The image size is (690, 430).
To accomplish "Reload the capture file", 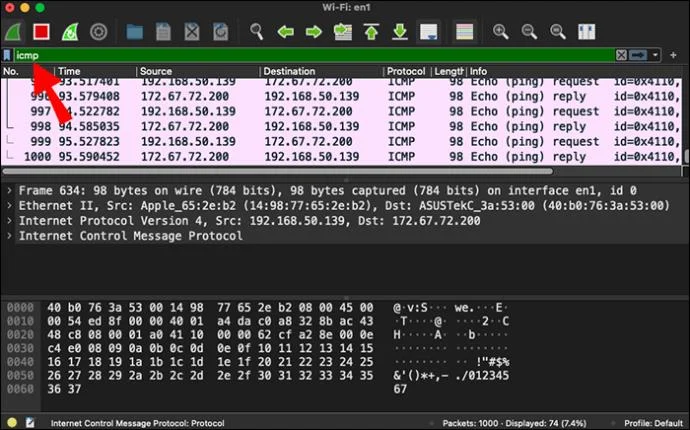I will 220,32.
